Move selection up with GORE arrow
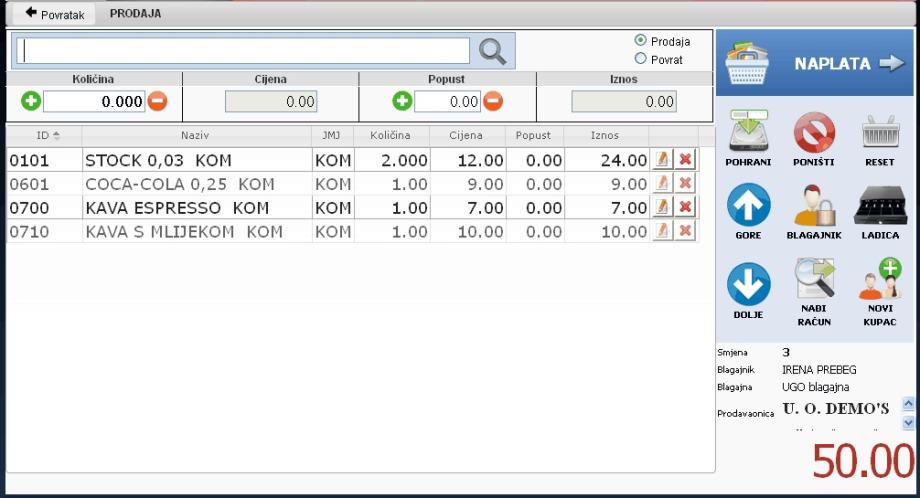Screen dimensions: 920x498 coord(748,205)
